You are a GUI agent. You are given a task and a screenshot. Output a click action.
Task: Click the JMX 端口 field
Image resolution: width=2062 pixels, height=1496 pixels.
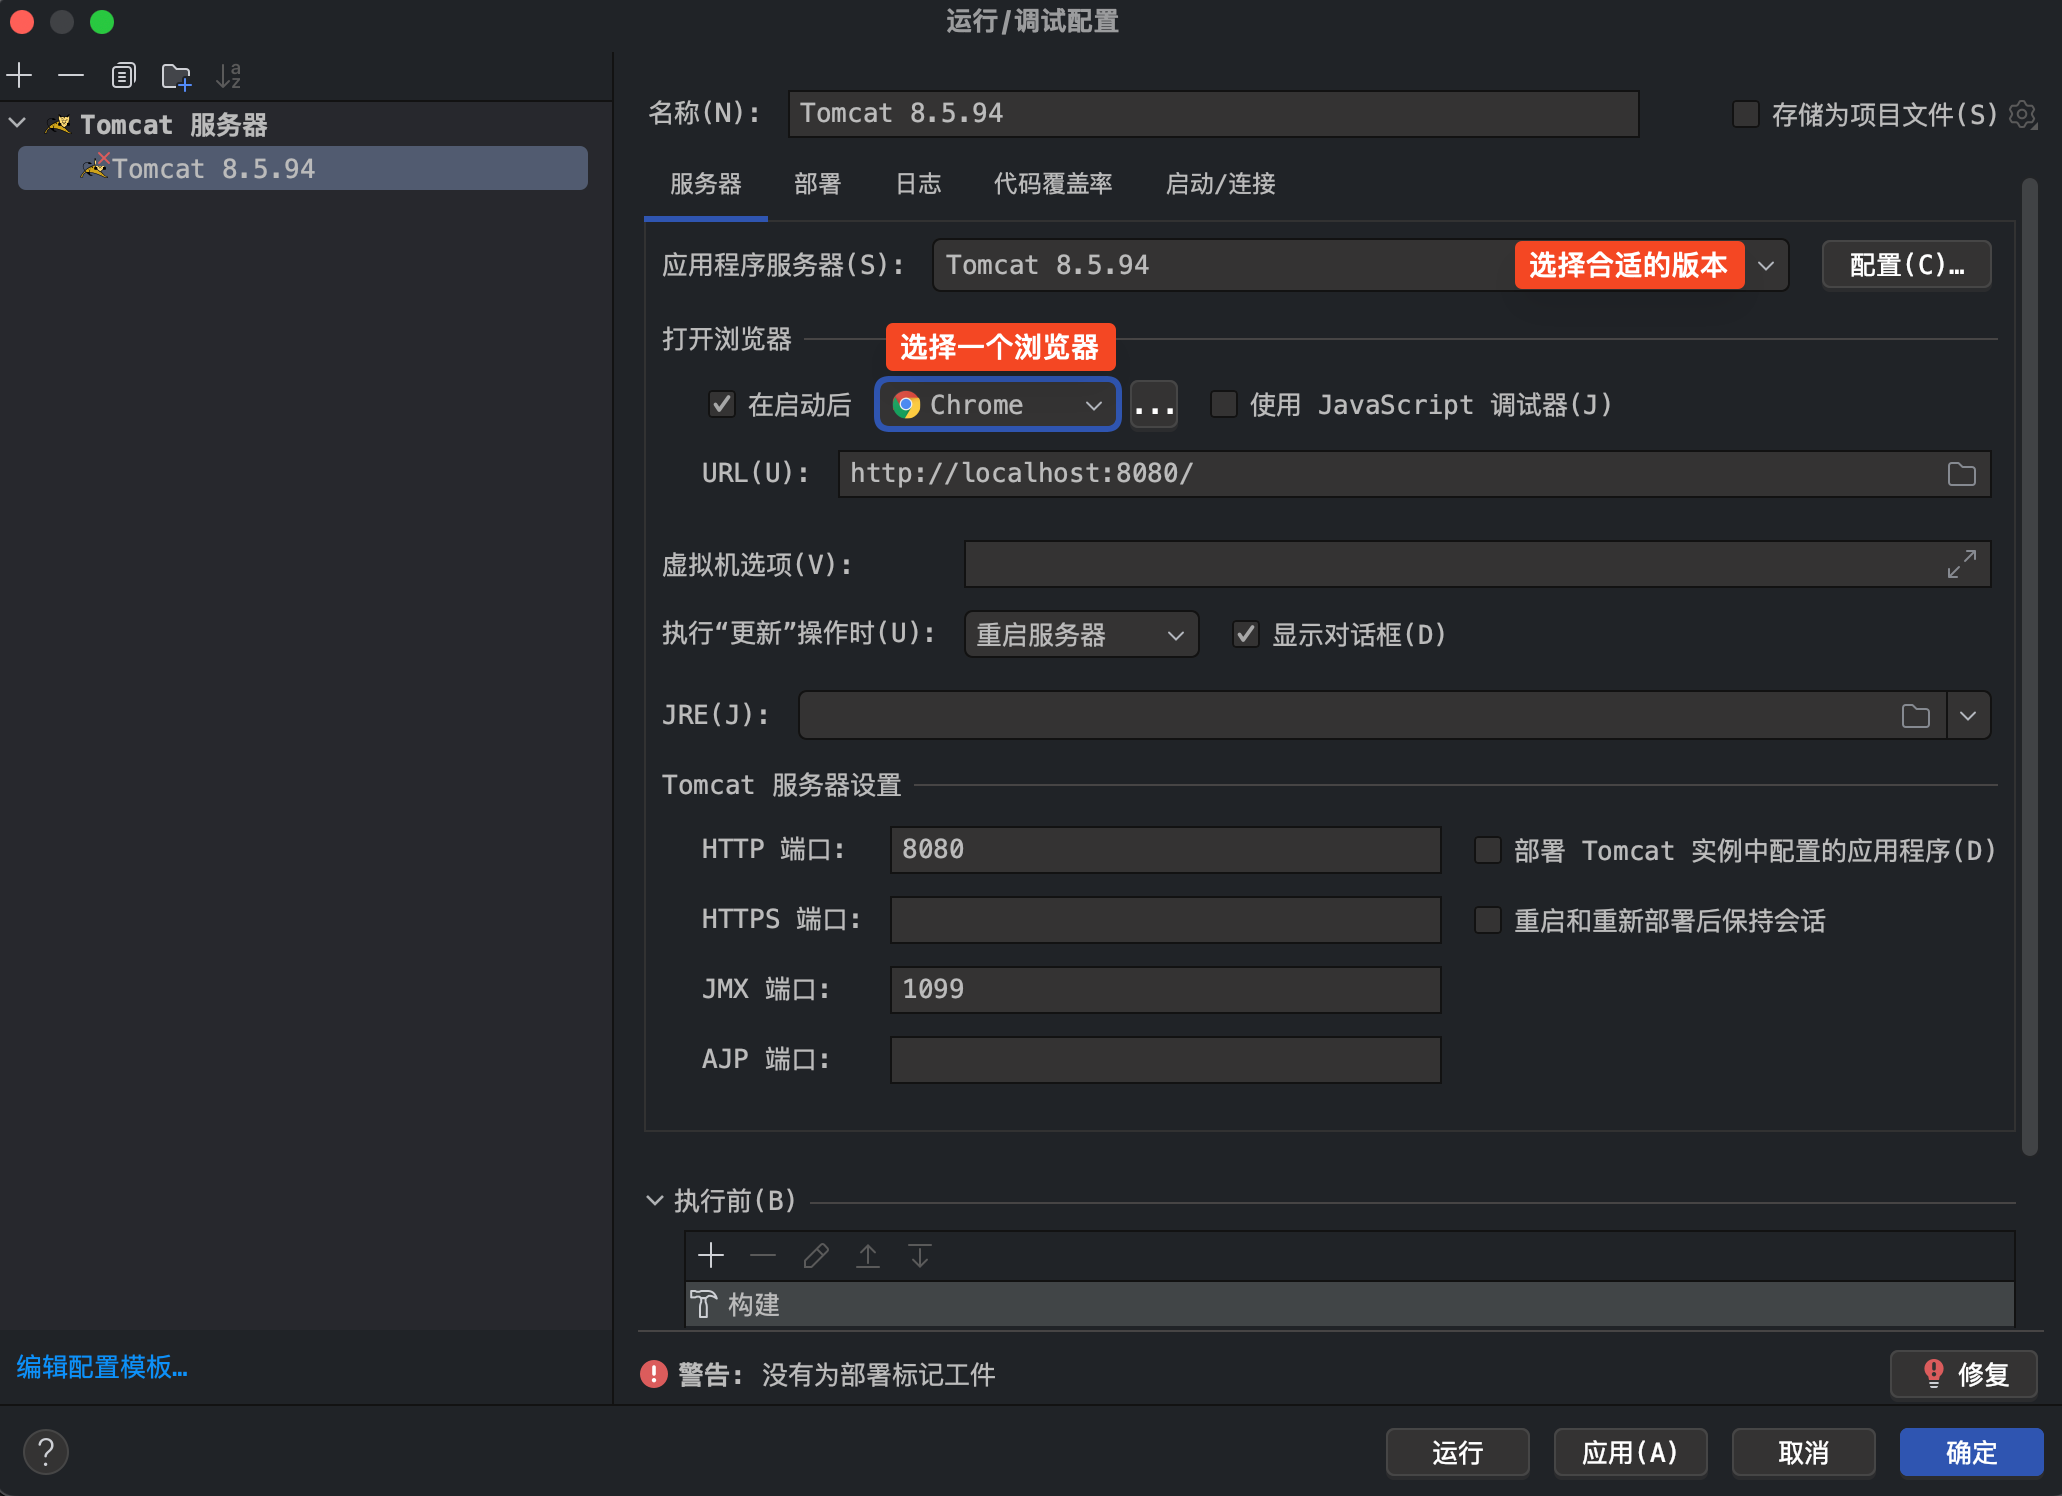pyautogui.click(x=1166, y=990)
